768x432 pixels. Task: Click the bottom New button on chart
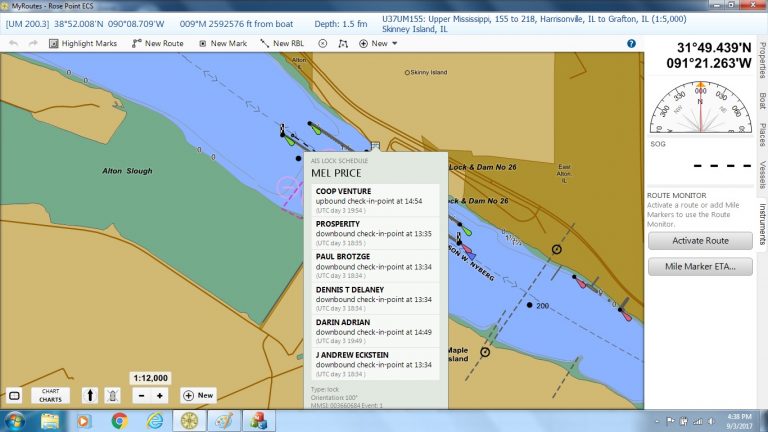198,395
